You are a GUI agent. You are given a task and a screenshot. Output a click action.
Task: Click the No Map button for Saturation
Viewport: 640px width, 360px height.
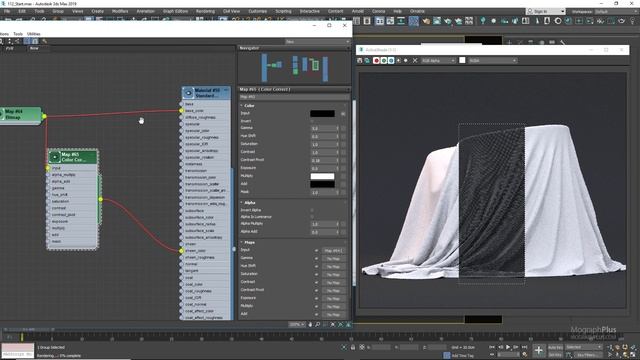pyautogui.click(x=333, y=275)
